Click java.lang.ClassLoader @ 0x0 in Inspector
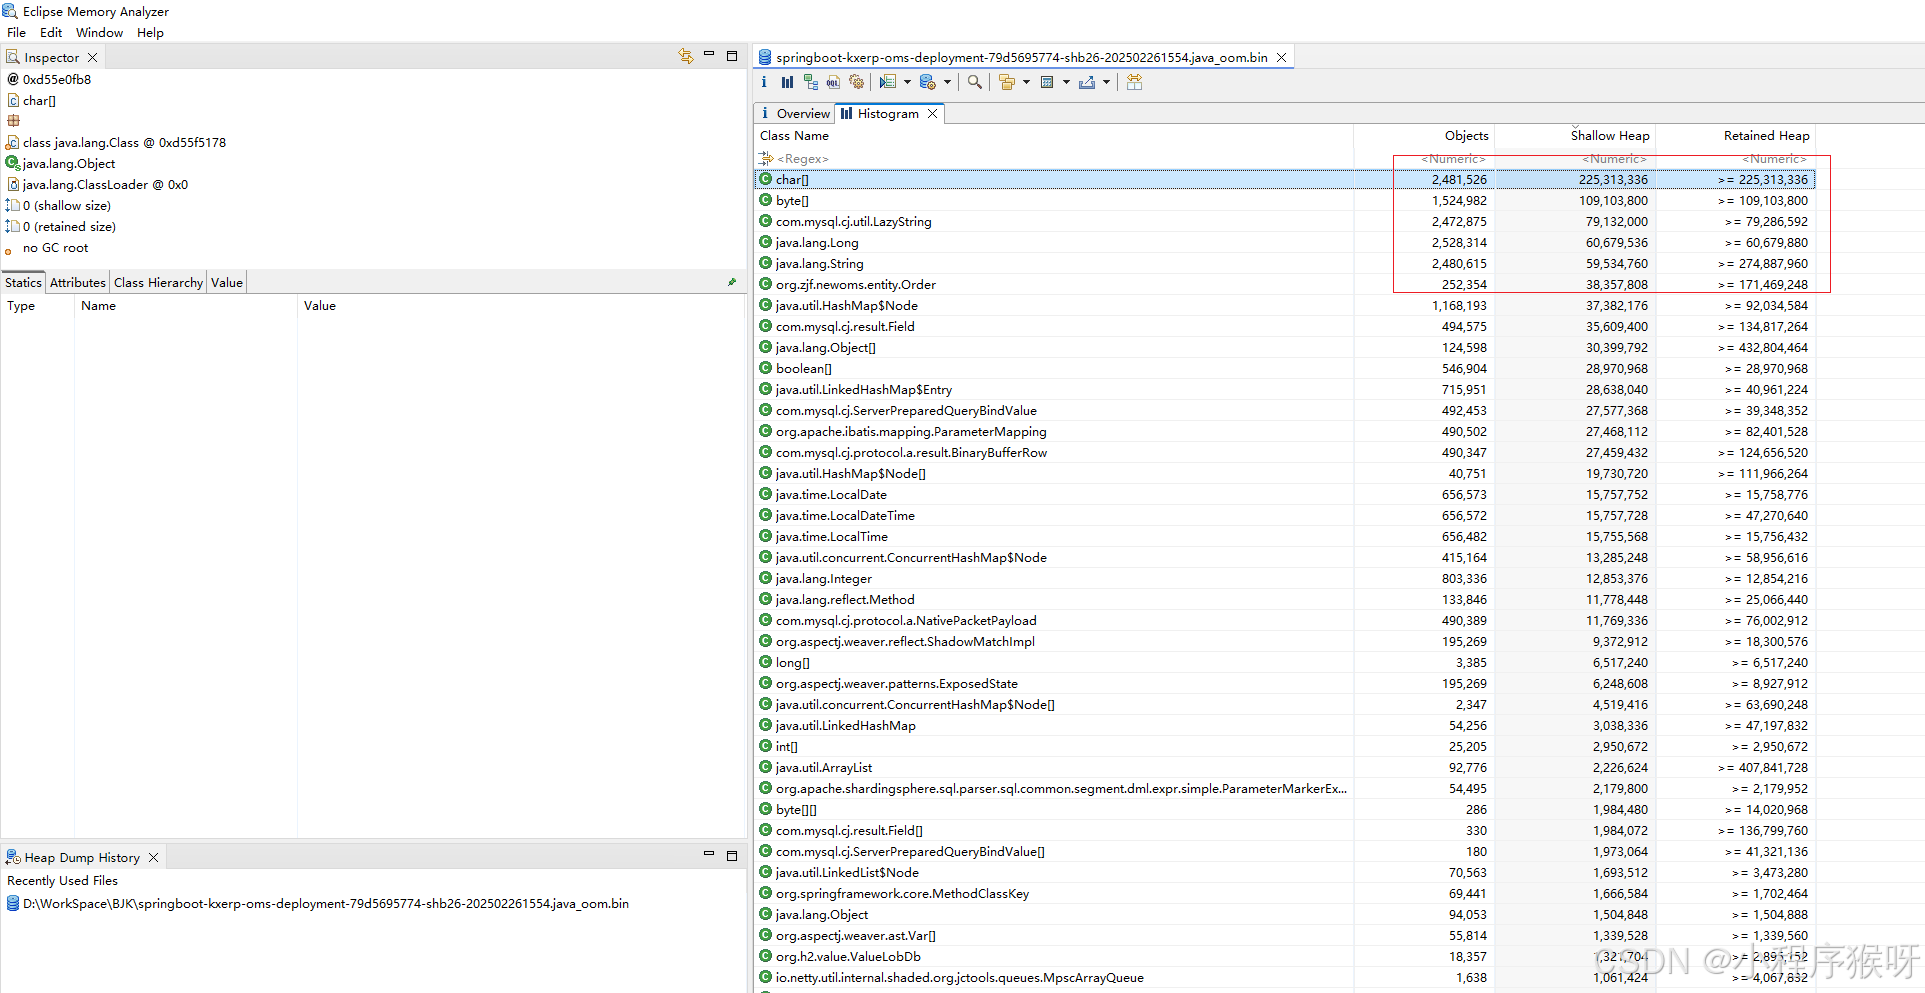This screenshot has width=1925, height=993. pyautogui.click(x=105, y=184)
